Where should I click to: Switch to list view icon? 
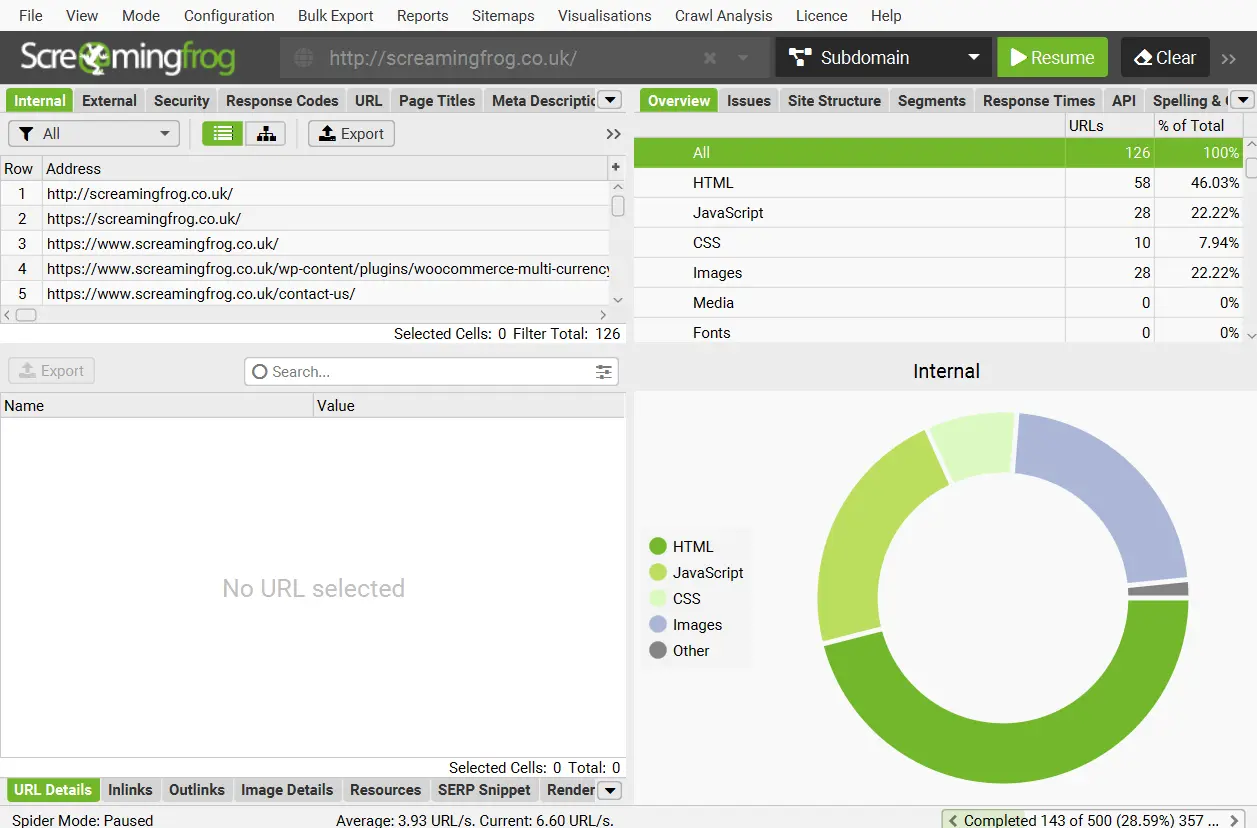(222, 134)
